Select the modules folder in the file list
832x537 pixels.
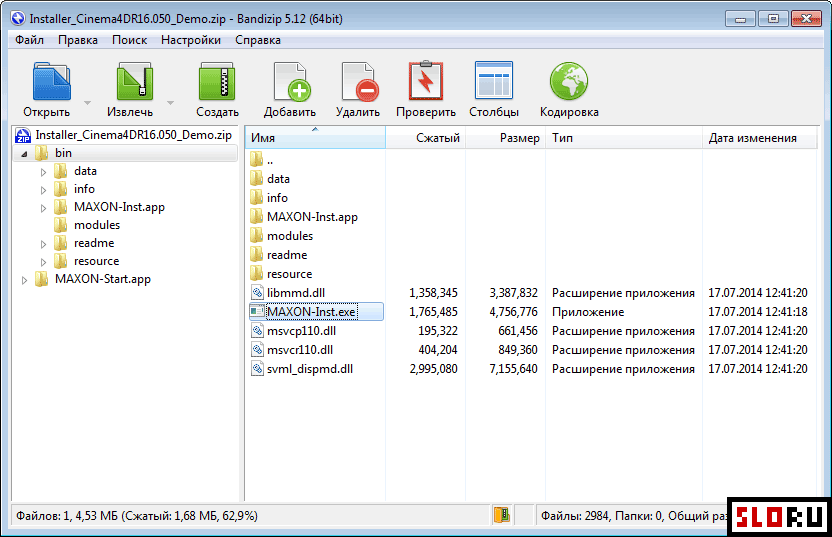click(x=281, y=236)
